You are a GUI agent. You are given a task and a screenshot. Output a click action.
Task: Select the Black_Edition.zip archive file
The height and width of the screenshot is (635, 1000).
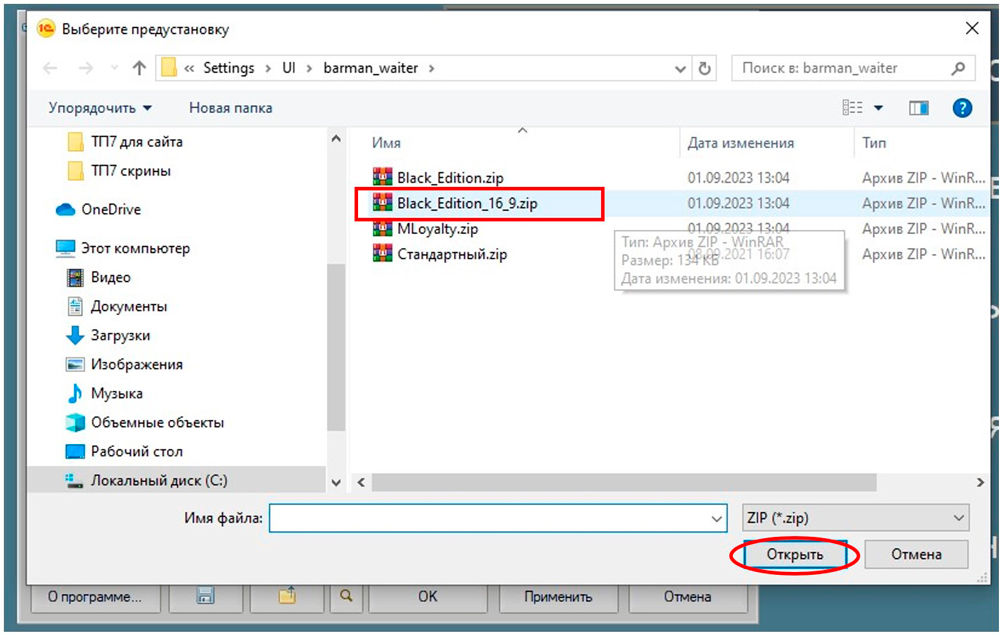coord(450,178)
